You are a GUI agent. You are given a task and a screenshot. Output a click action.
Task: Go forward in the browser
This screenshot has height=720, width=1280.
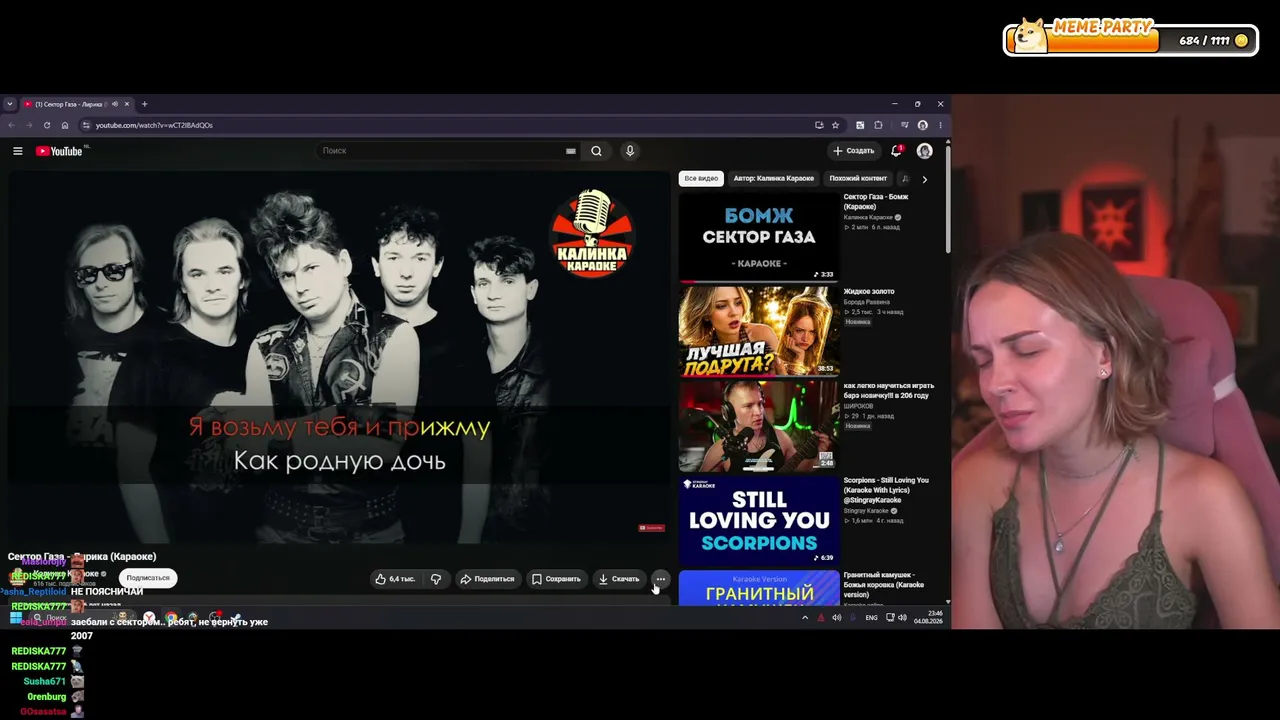tap(29, 125)
